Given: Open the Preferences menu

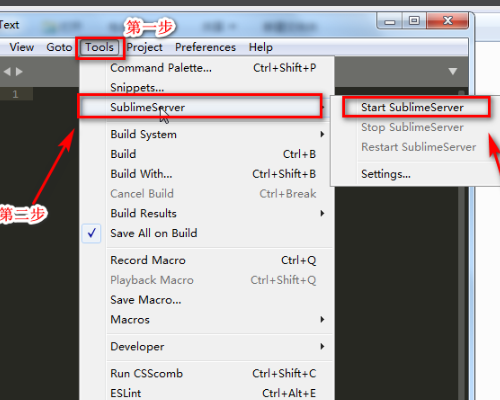Looking at the screenshot, I should (x=205, y=47).
